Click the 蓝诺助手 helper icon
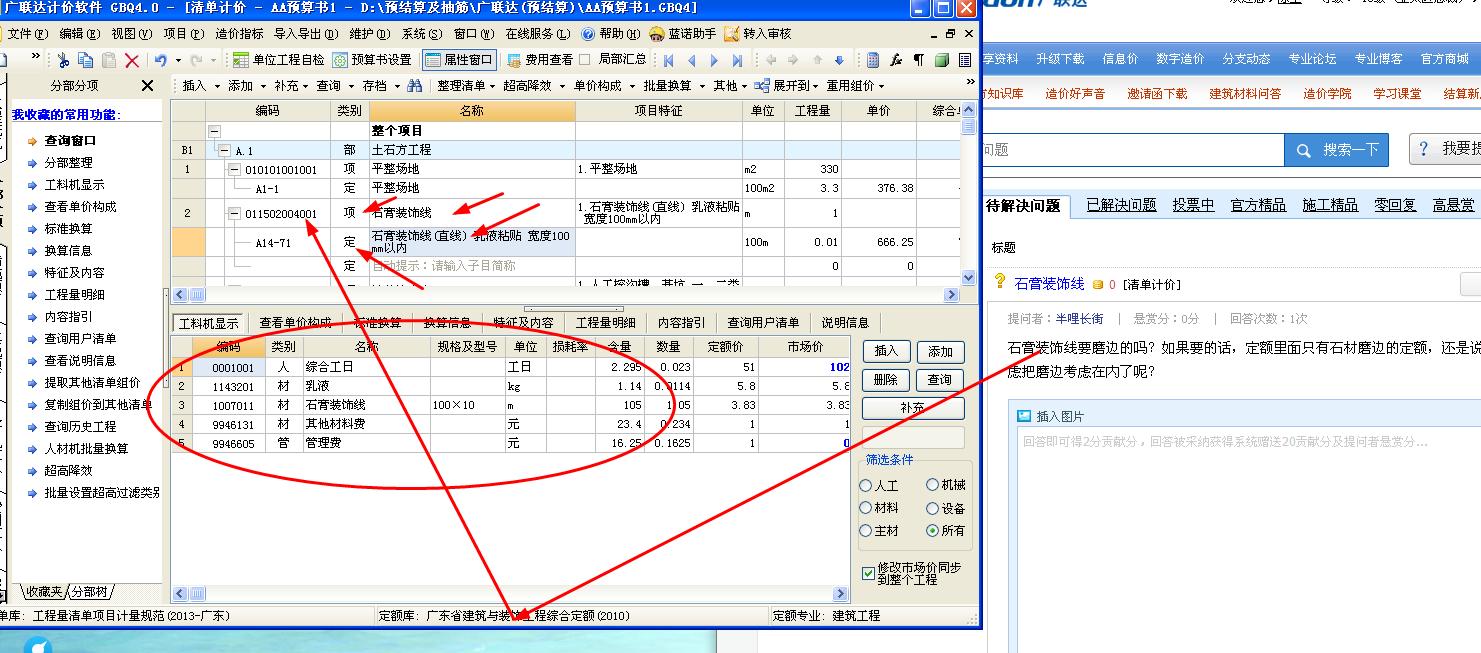Viewport: 1481px width, 653px height. [656, 33]
